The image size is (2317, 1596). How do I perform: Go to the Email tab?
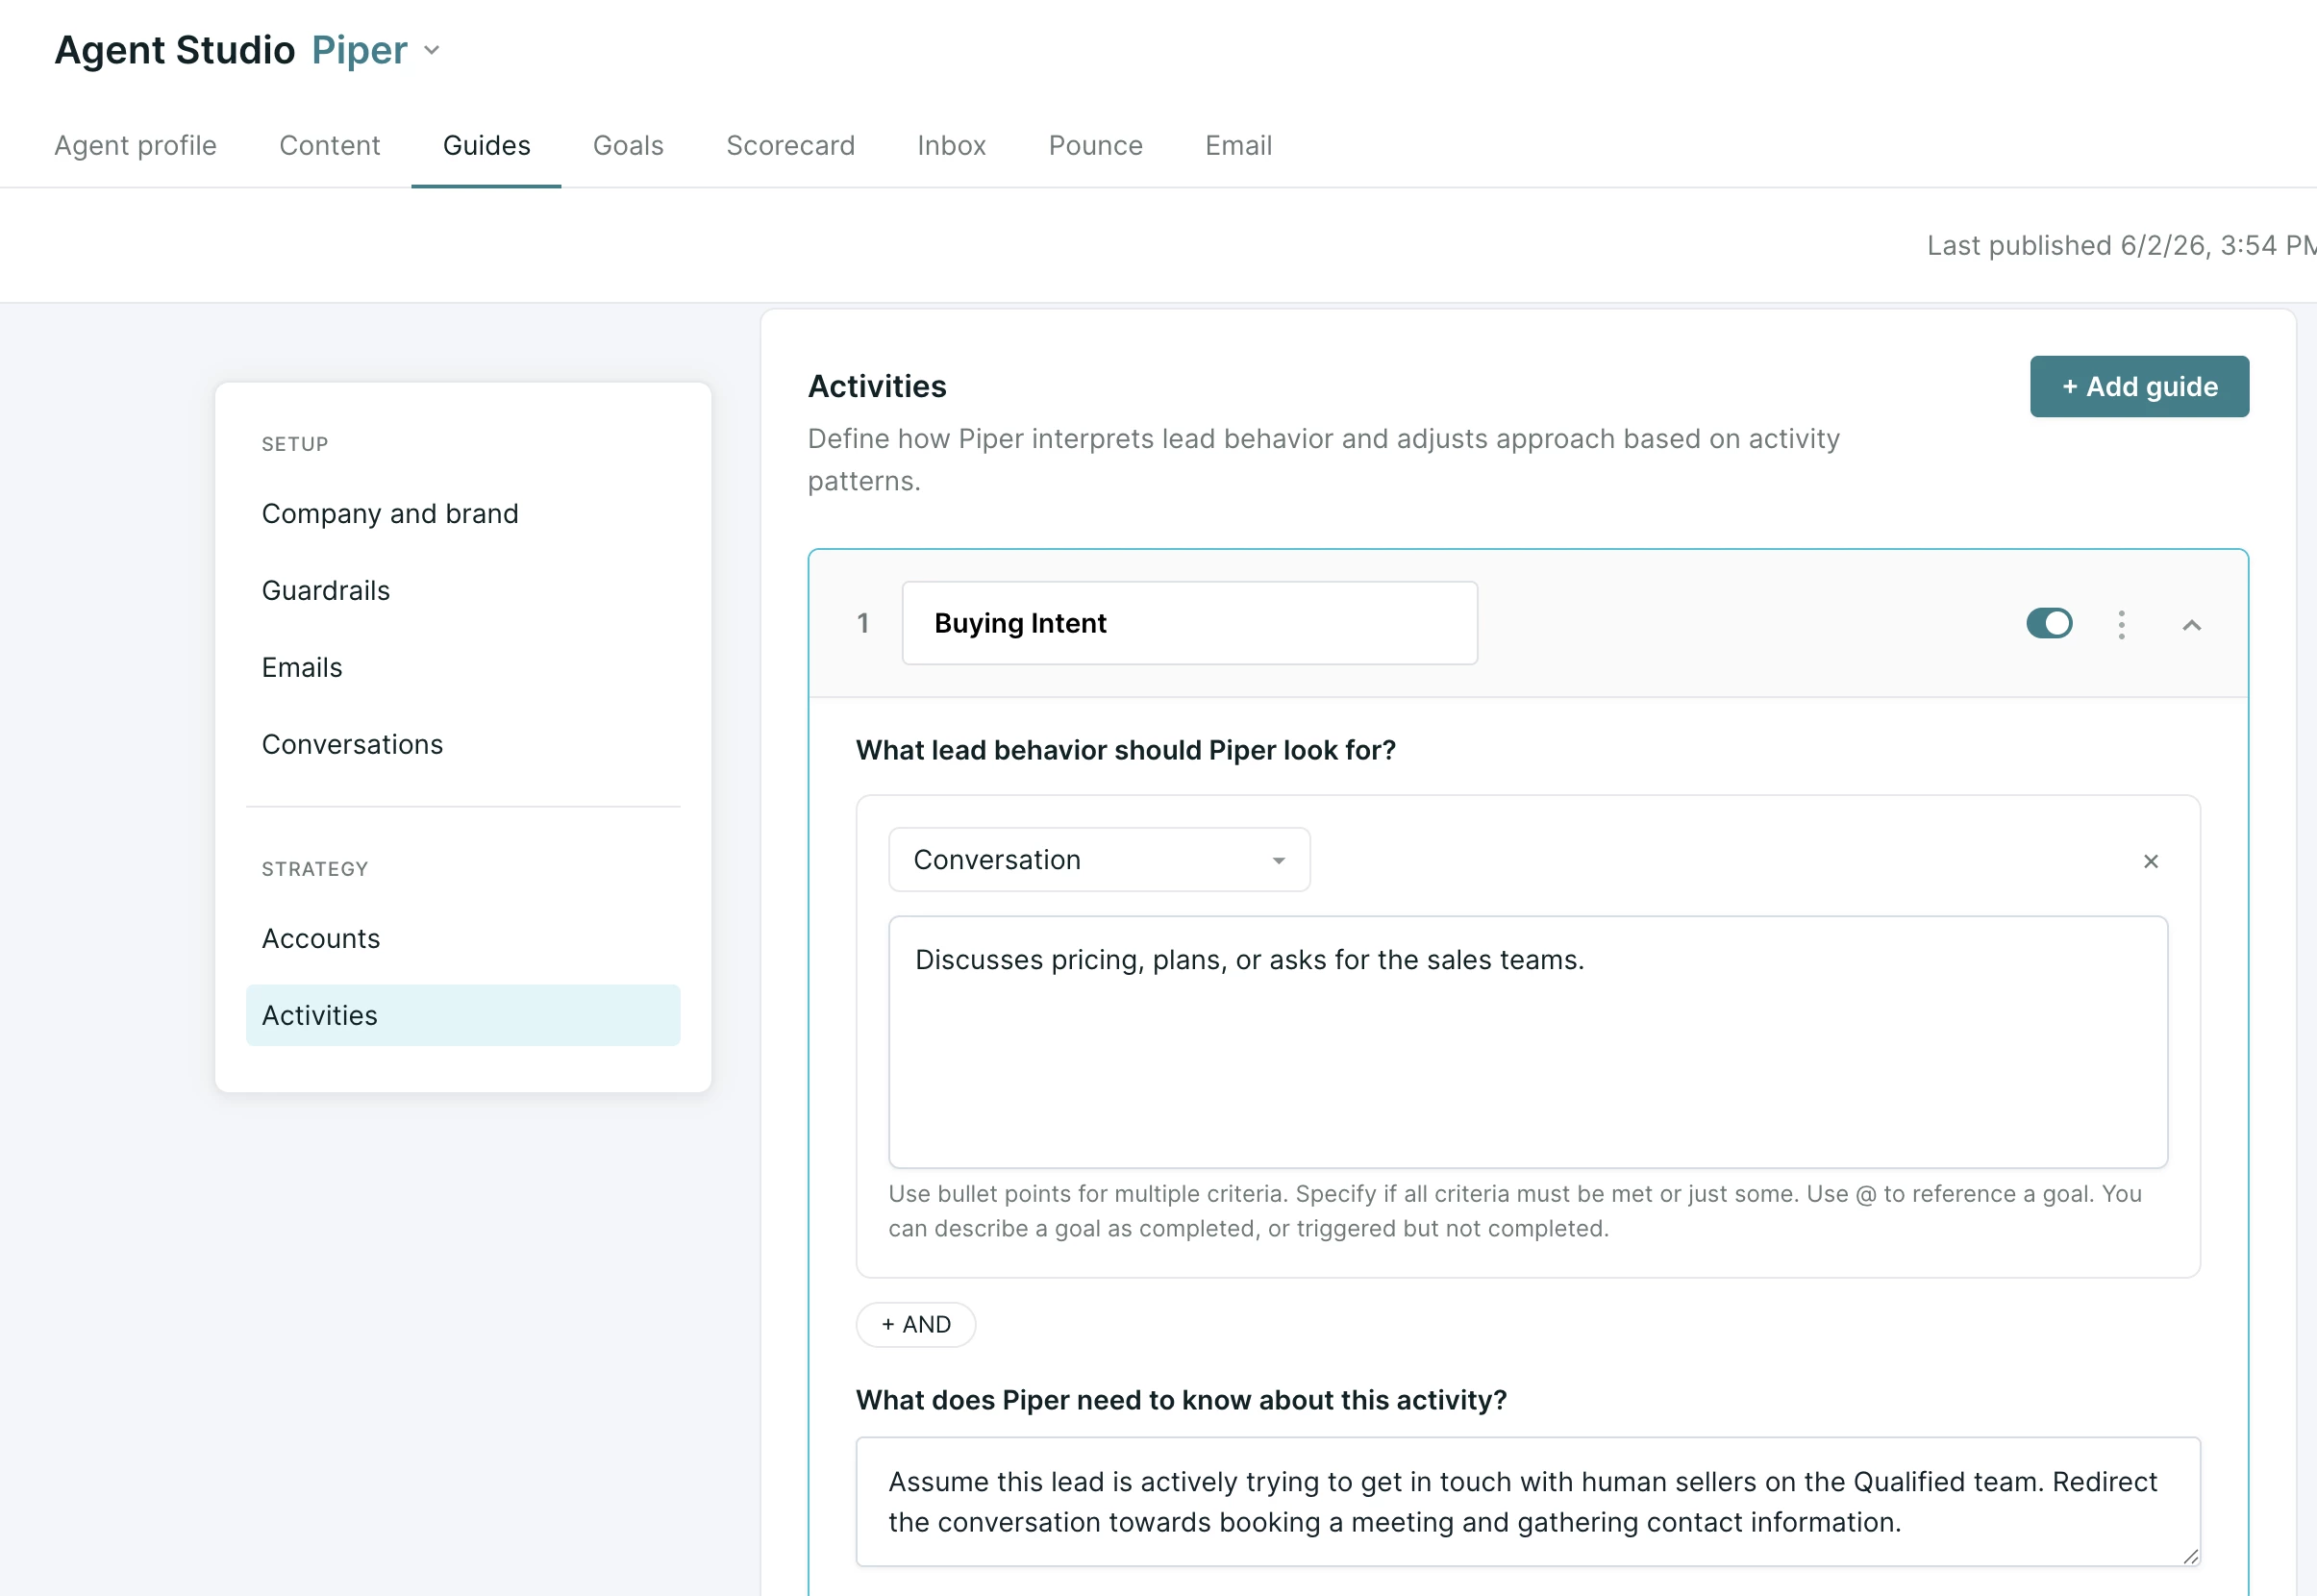pyautogui.click(x=1238, y=145)
